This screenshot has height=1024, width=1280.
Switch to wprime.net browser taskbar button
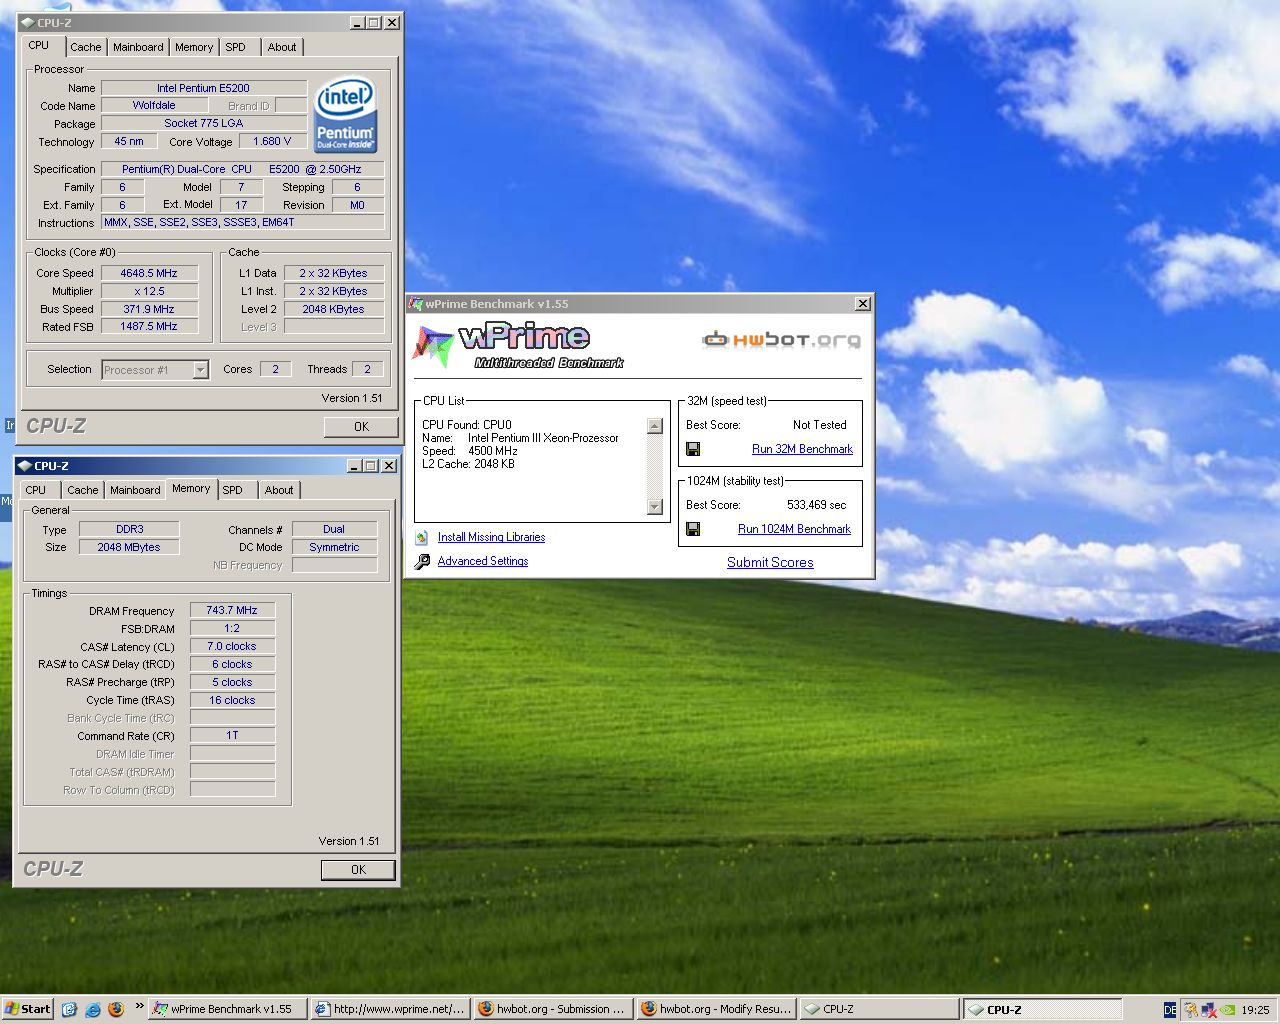click(389, 1009)
